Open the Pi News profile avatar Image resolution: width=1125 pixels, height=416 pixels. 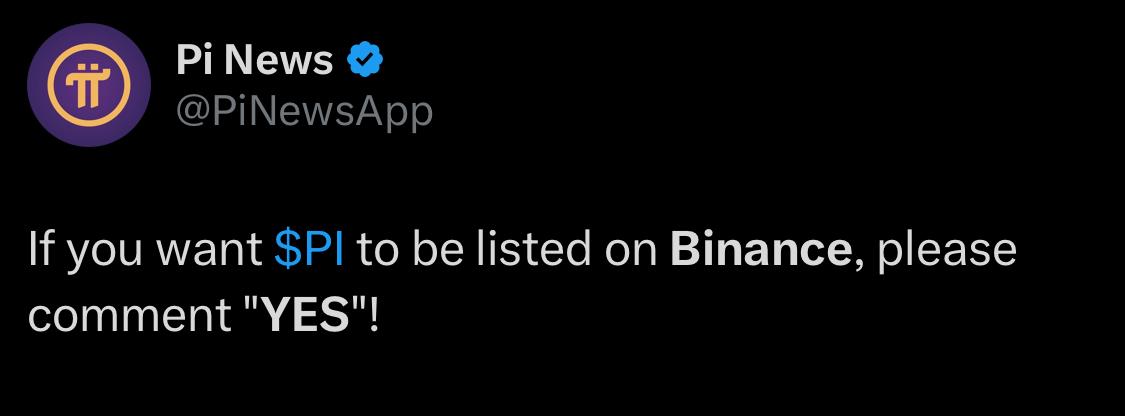coord(89,85)
